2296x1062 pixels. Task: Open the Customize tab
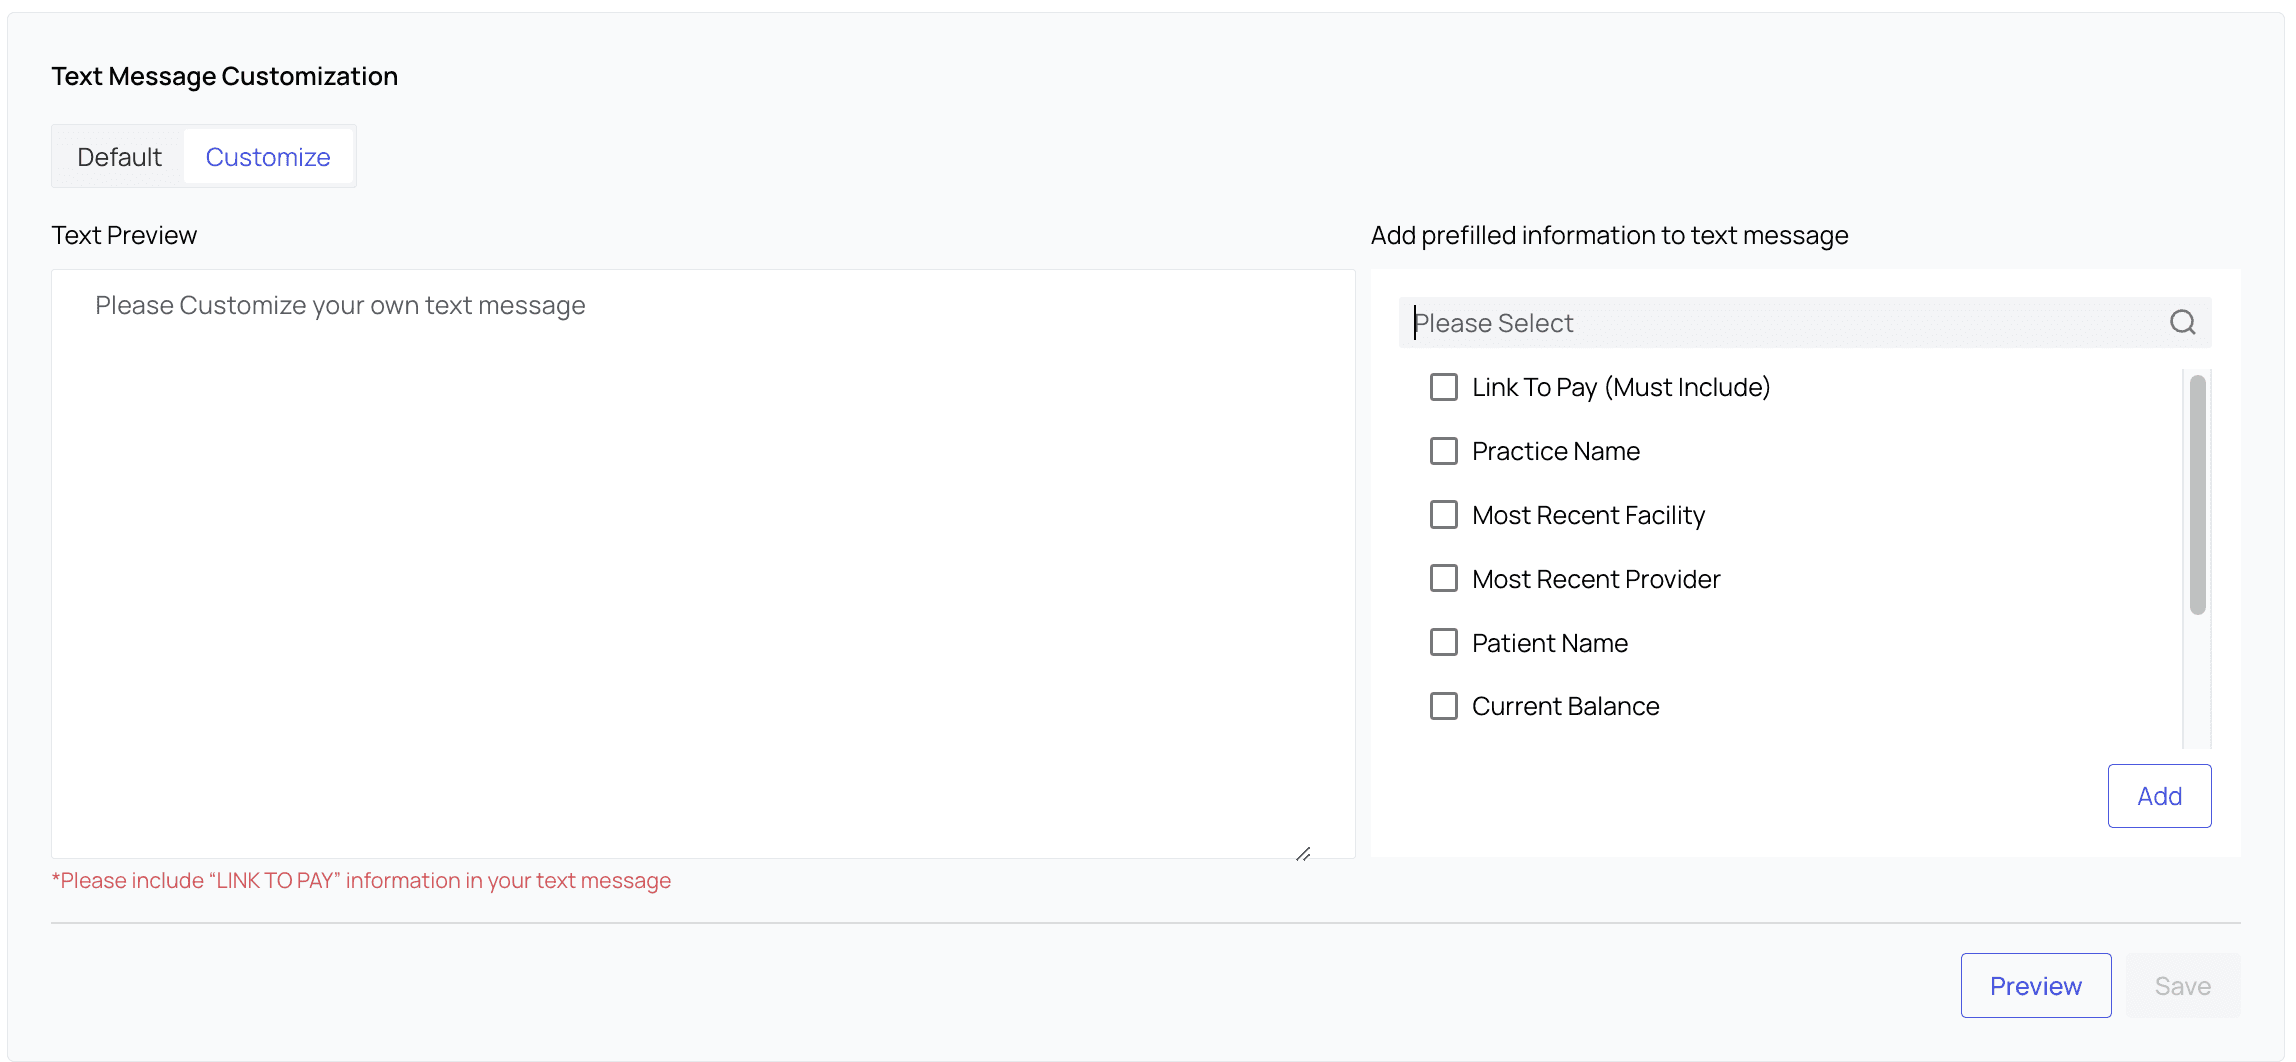tap(268, 157)
